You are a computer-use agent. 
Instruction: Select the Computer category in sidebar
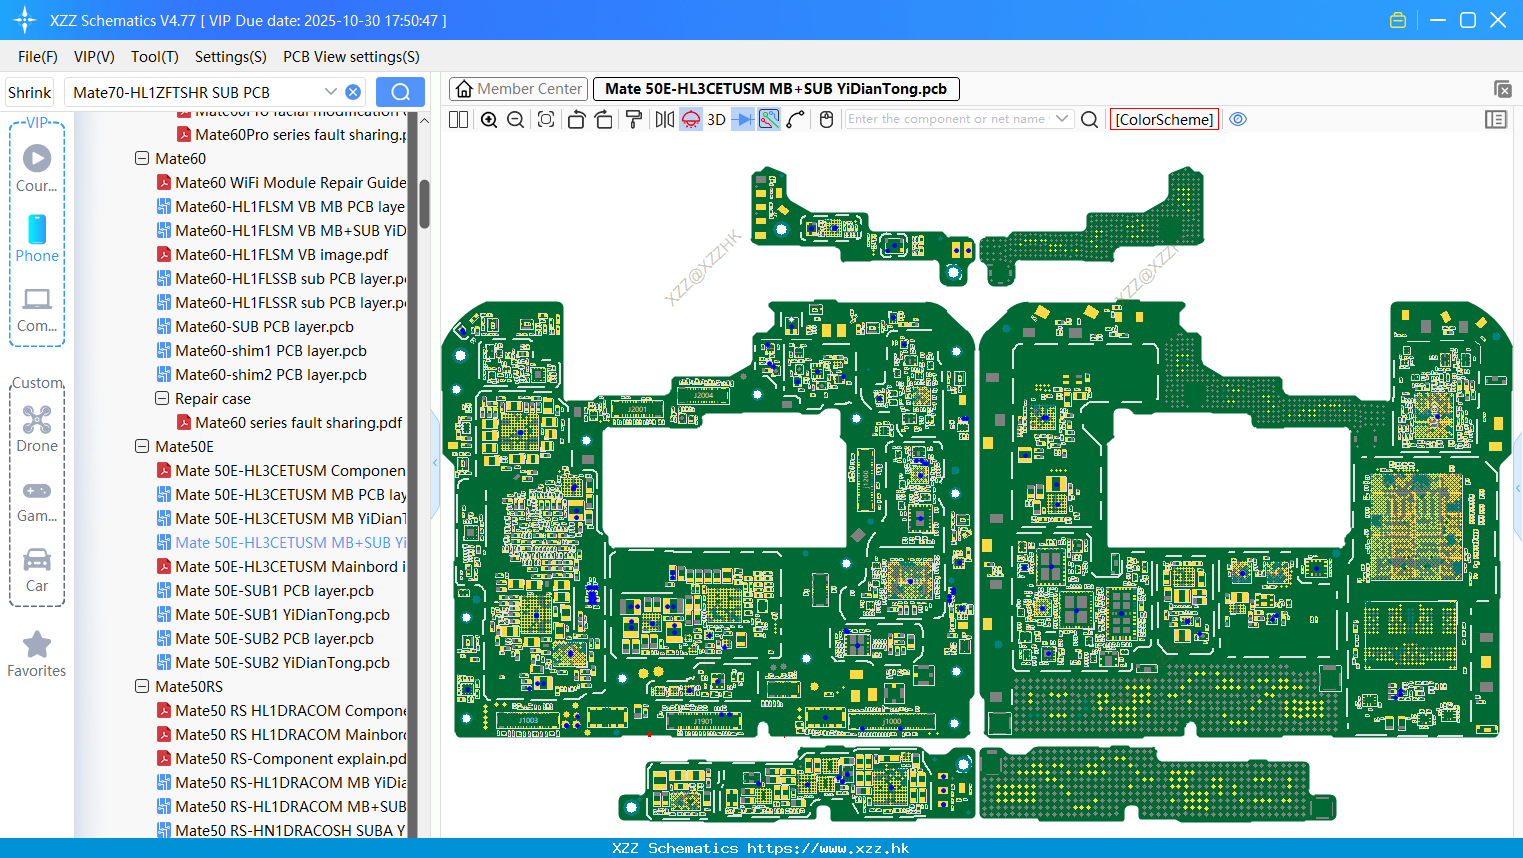click(37, 309)
